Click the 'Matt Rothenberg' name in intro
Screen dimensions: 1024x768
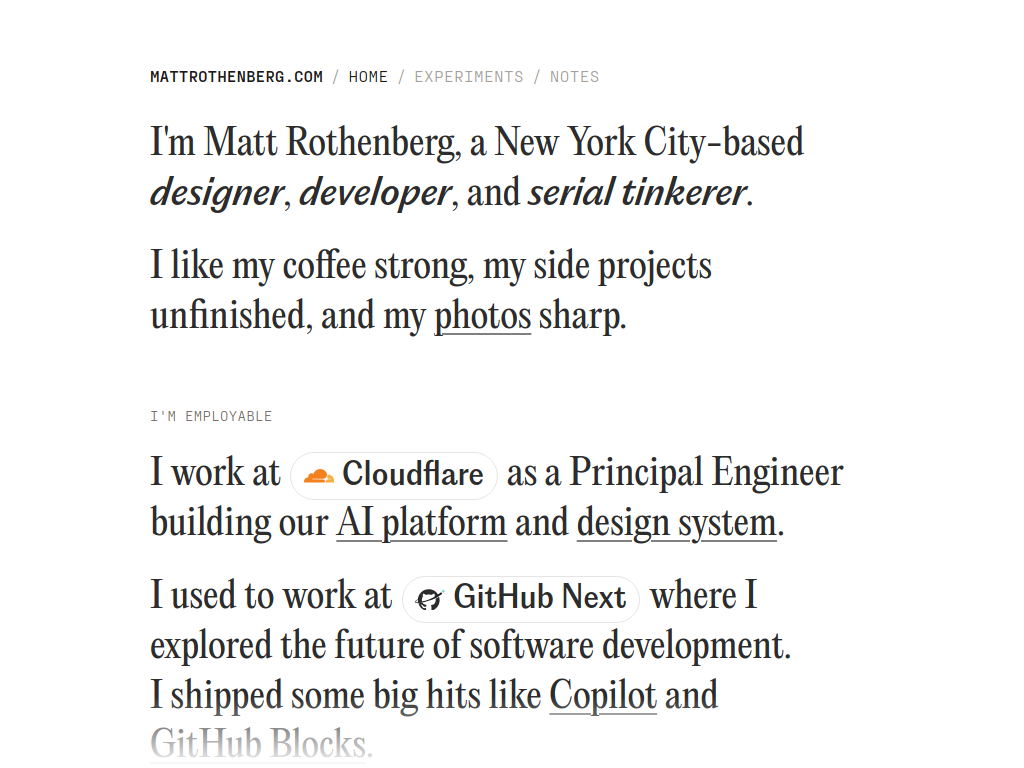pyautogui.click(x=328, y=143)
